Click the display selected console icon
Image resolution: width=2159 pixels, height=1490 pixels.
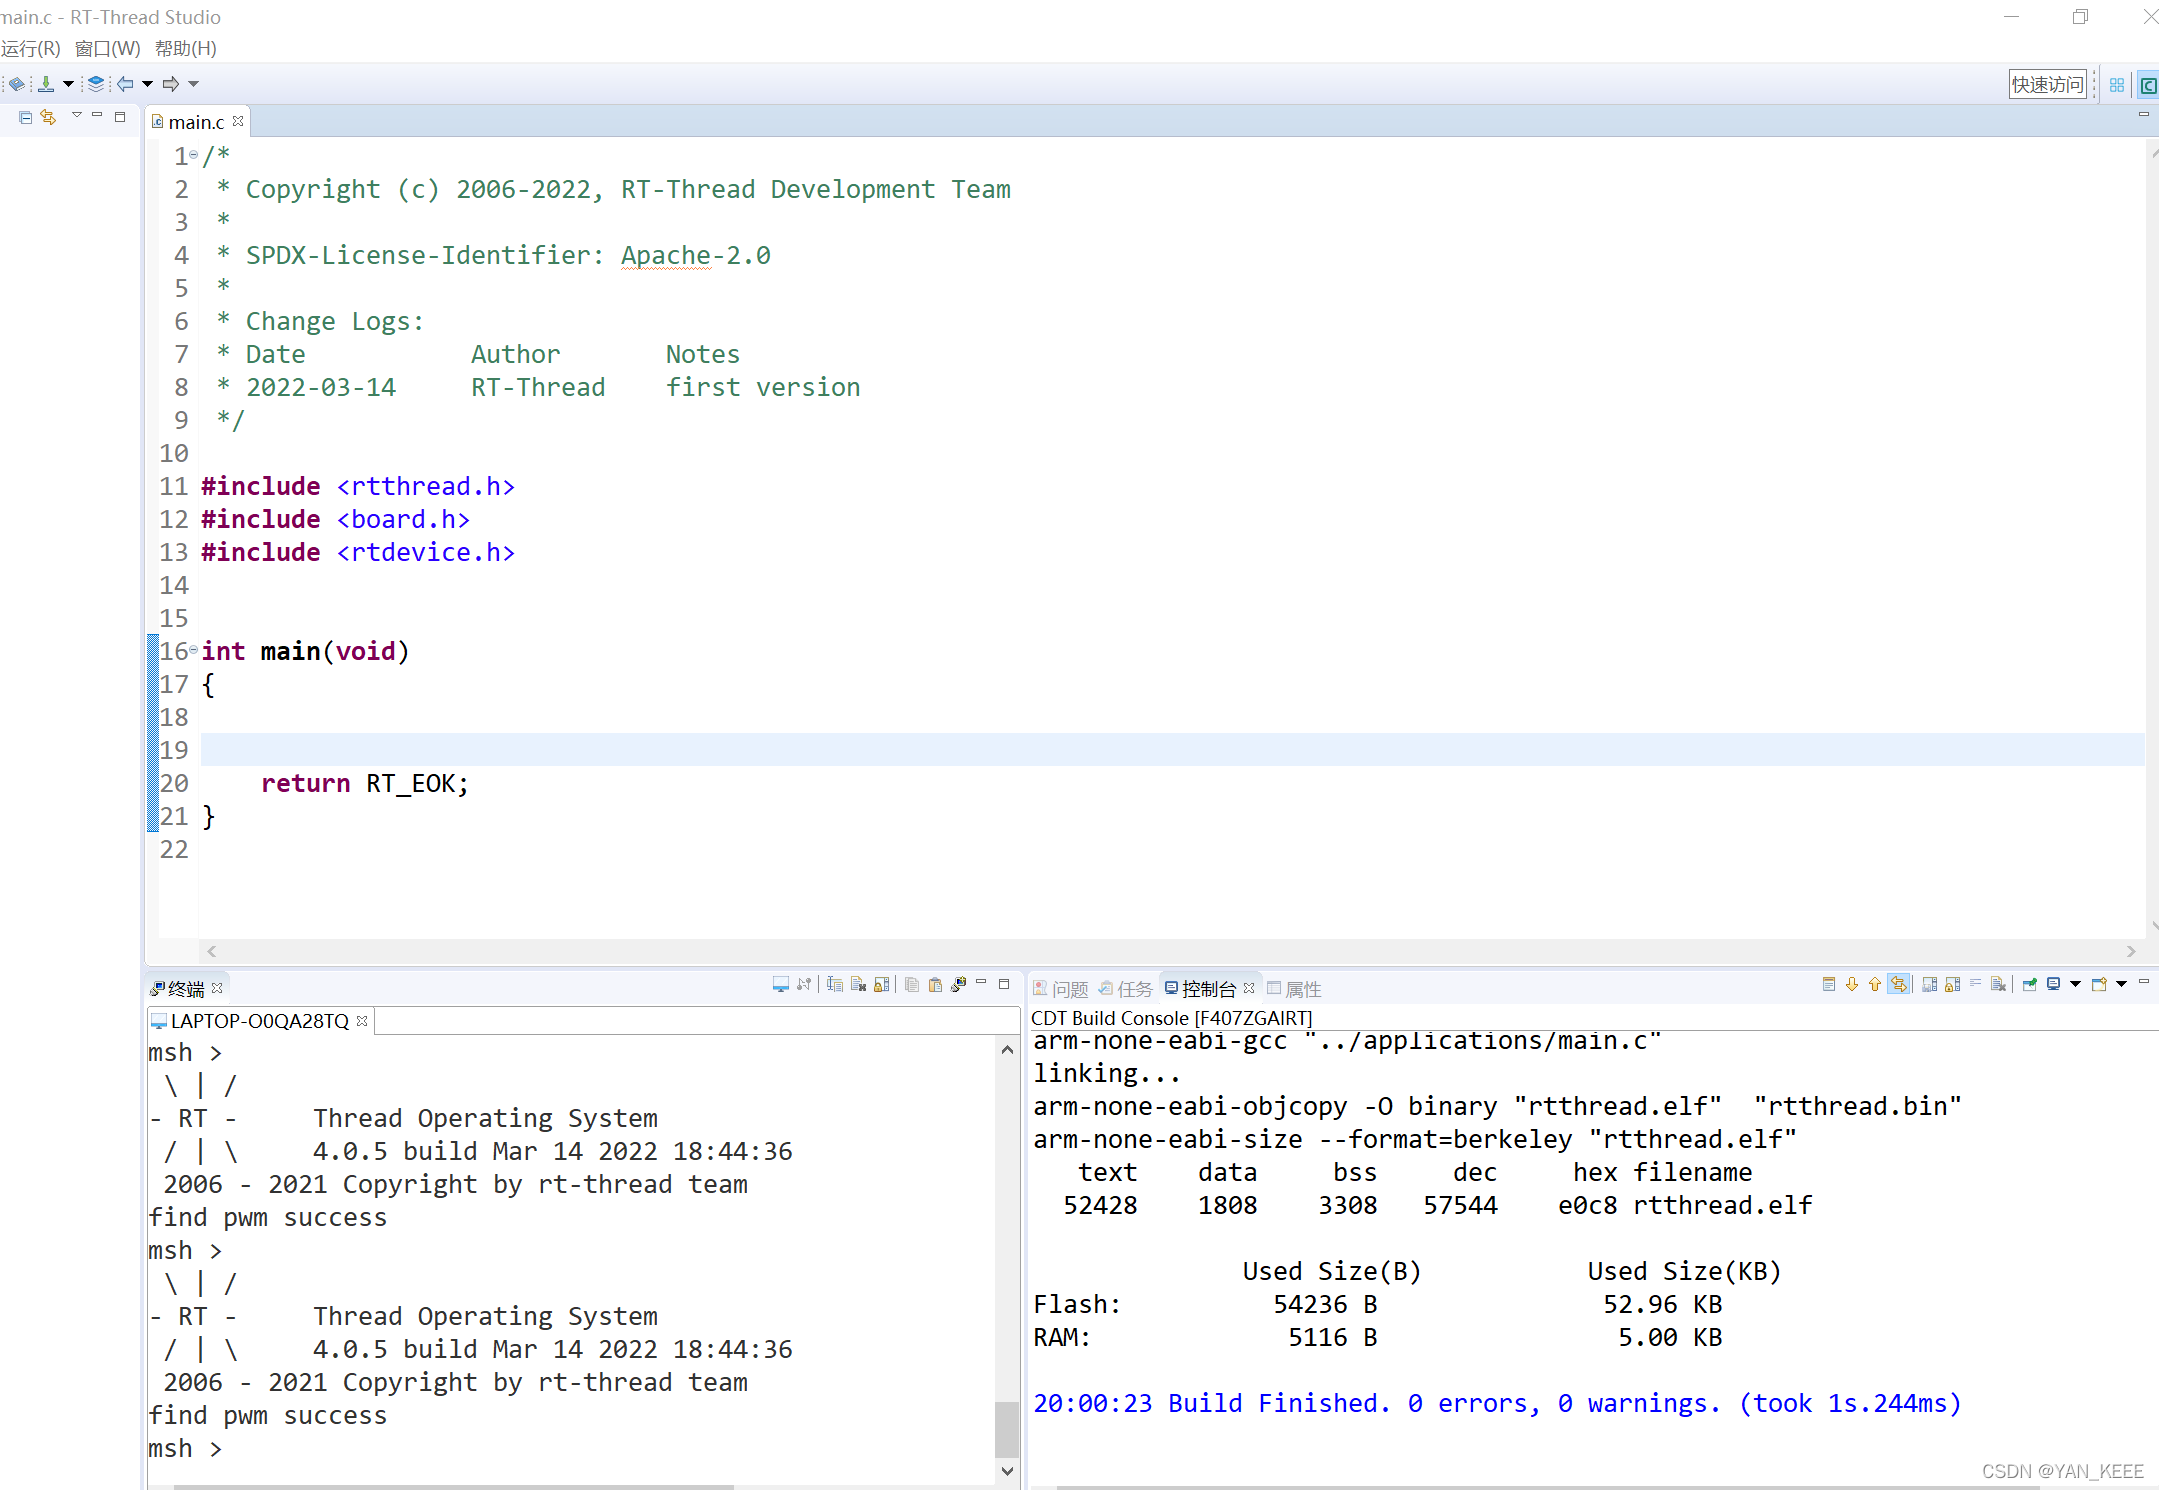tap(2053, 984)
